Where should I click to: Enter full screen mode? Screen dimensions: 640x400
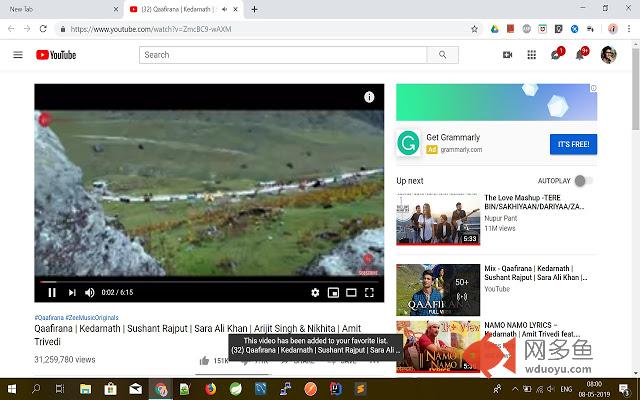click(x=369, y=292)
